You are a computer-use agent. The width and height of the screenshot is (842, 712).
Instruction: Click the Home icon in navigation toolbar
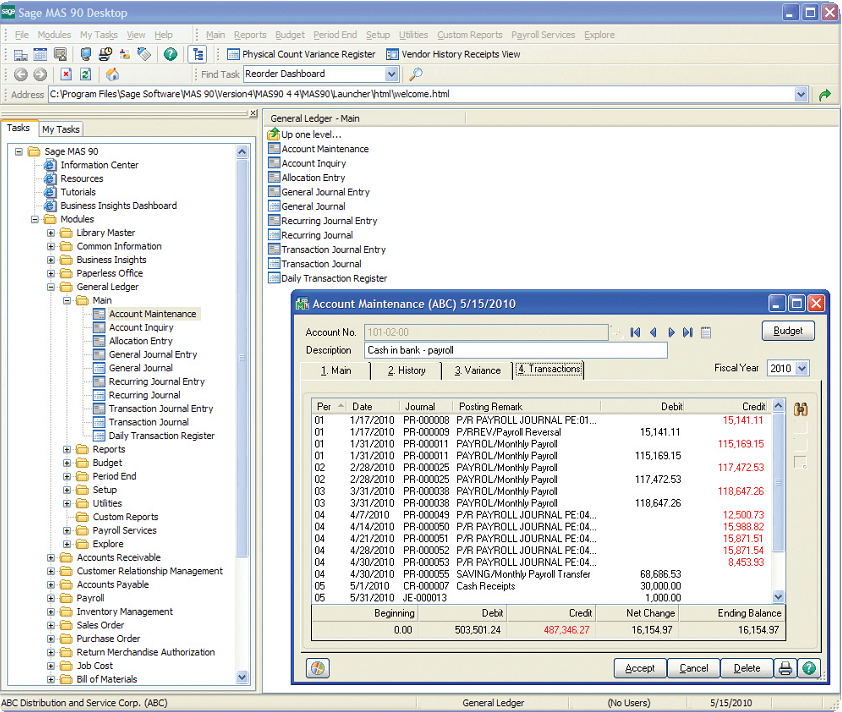click(112, 74)
